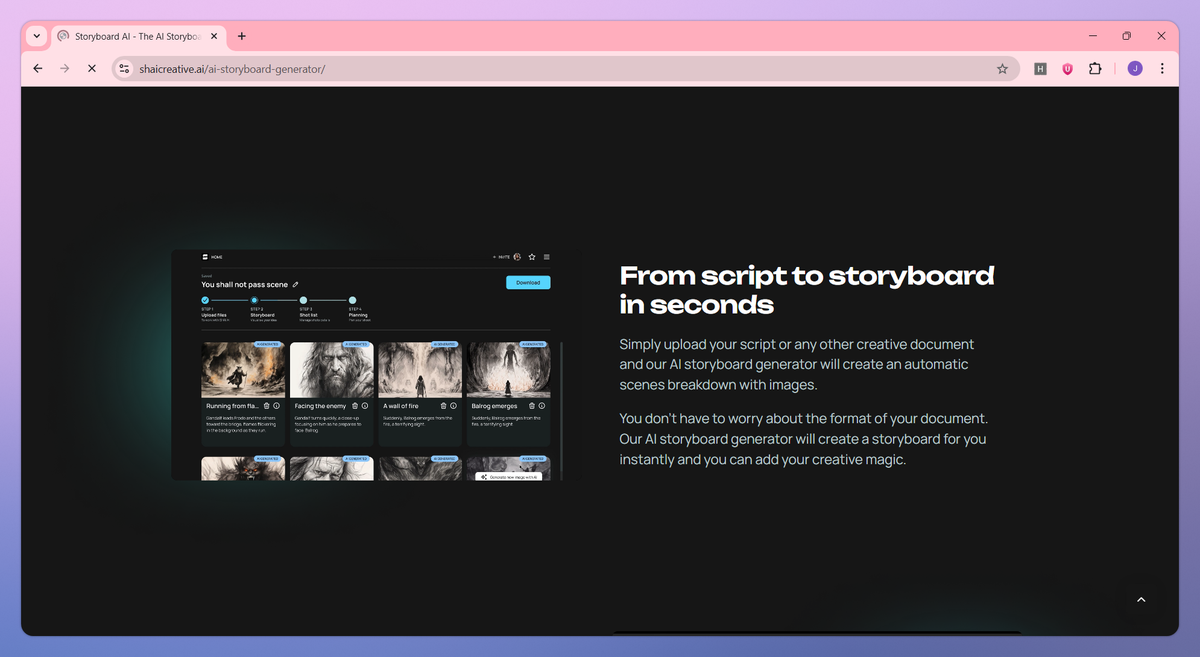
Task: Select the Step 4 Planning step circle
Action: pos(352,300)
